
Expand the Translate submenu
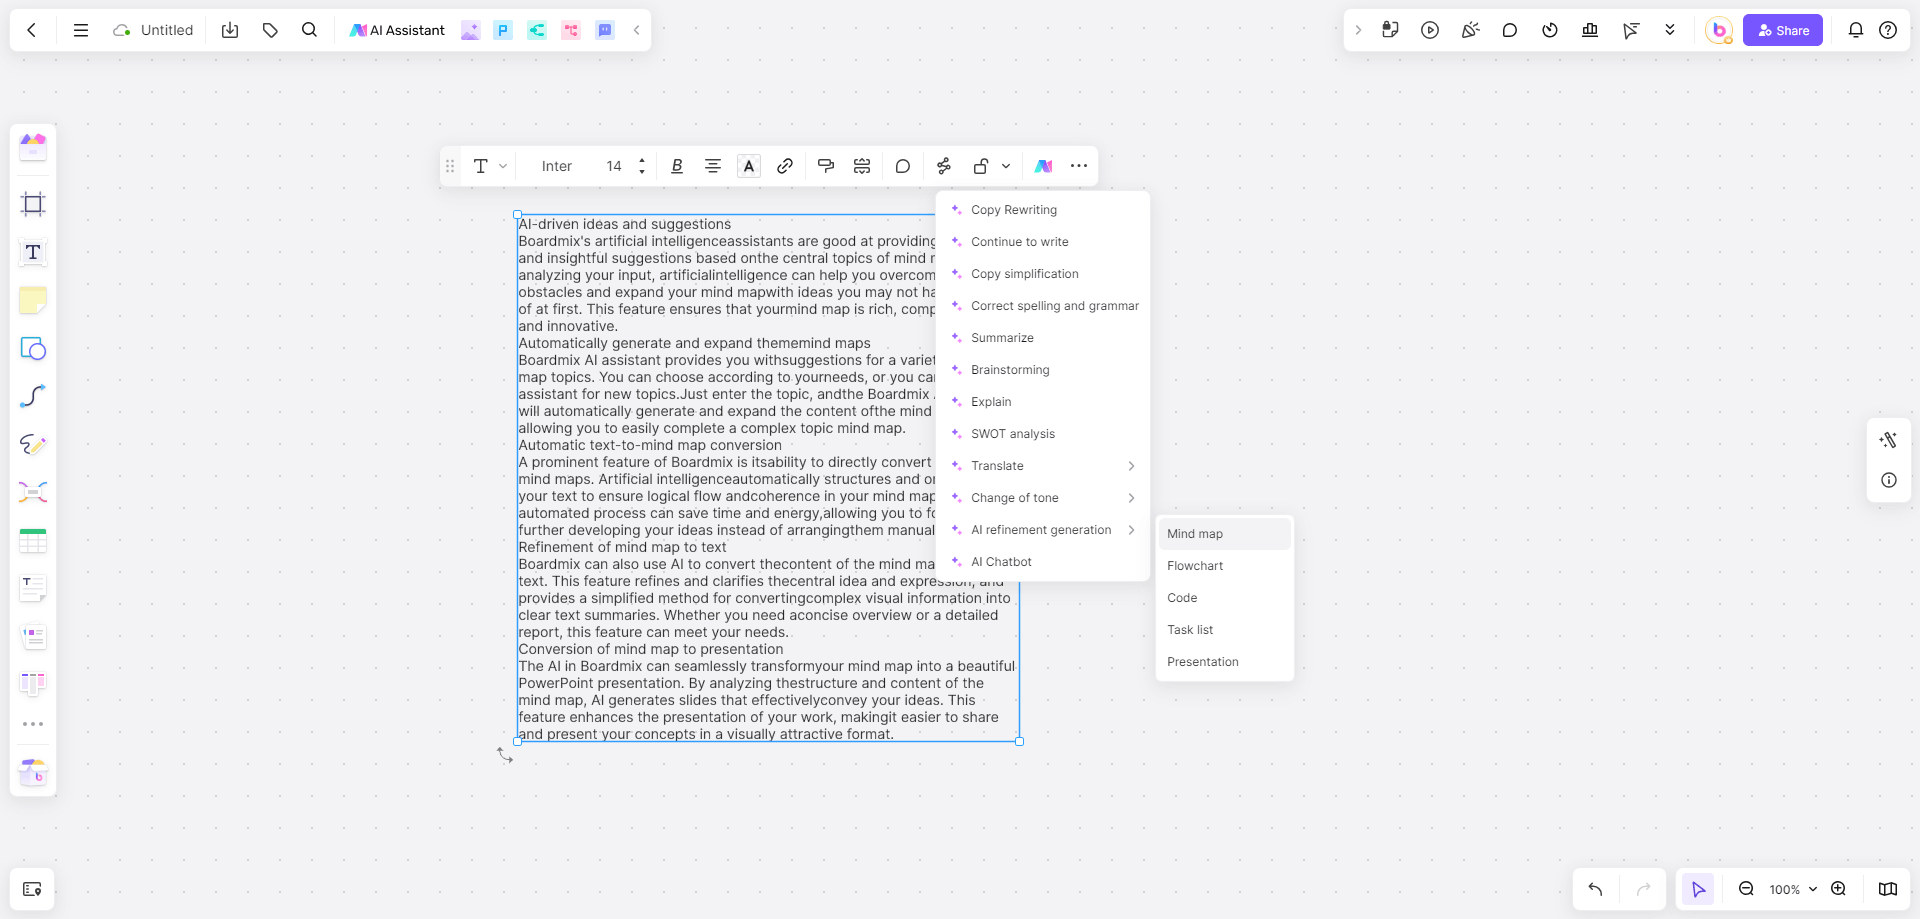tap(1043, 466)
